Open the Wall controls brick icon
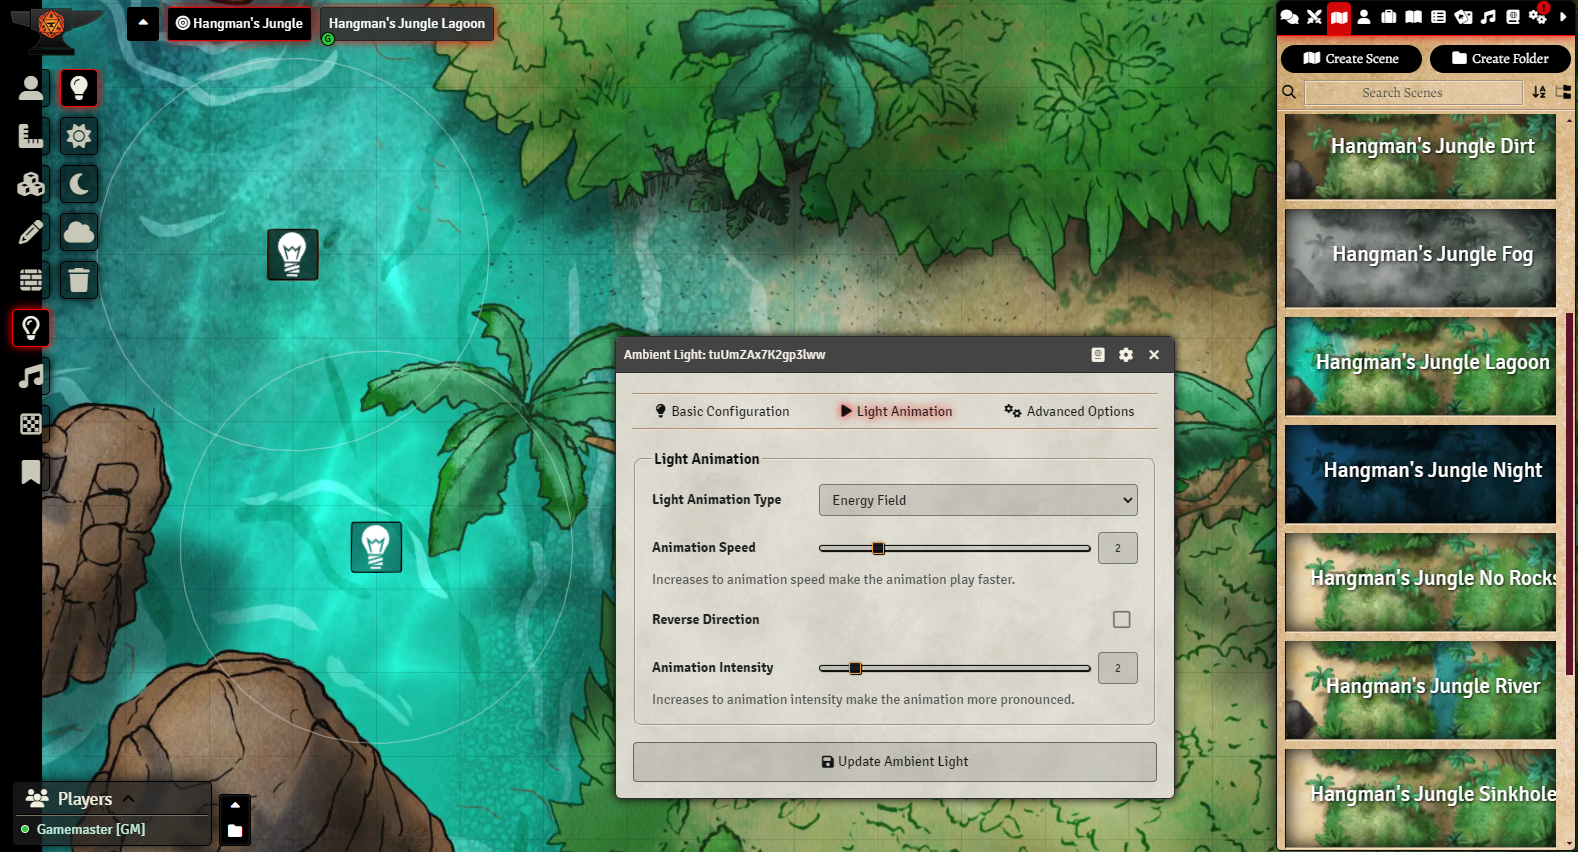The image size is (1578, 852). pyautogui.click(x=31, y=280)
